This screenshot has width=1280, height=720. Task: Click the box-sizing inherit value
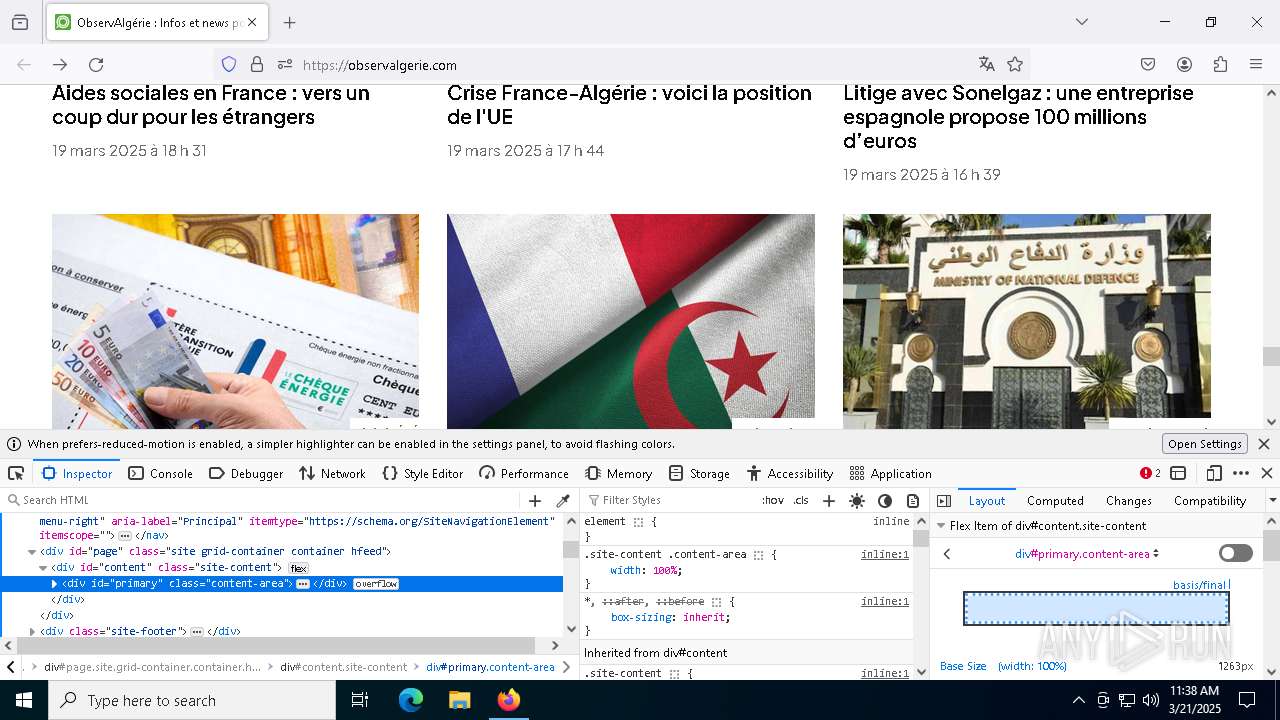[x=704, y=617]
